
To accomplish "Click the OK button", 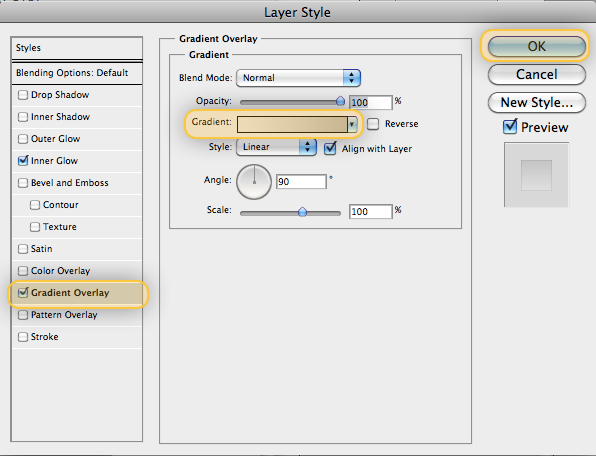I will click(x=536, y=46).
